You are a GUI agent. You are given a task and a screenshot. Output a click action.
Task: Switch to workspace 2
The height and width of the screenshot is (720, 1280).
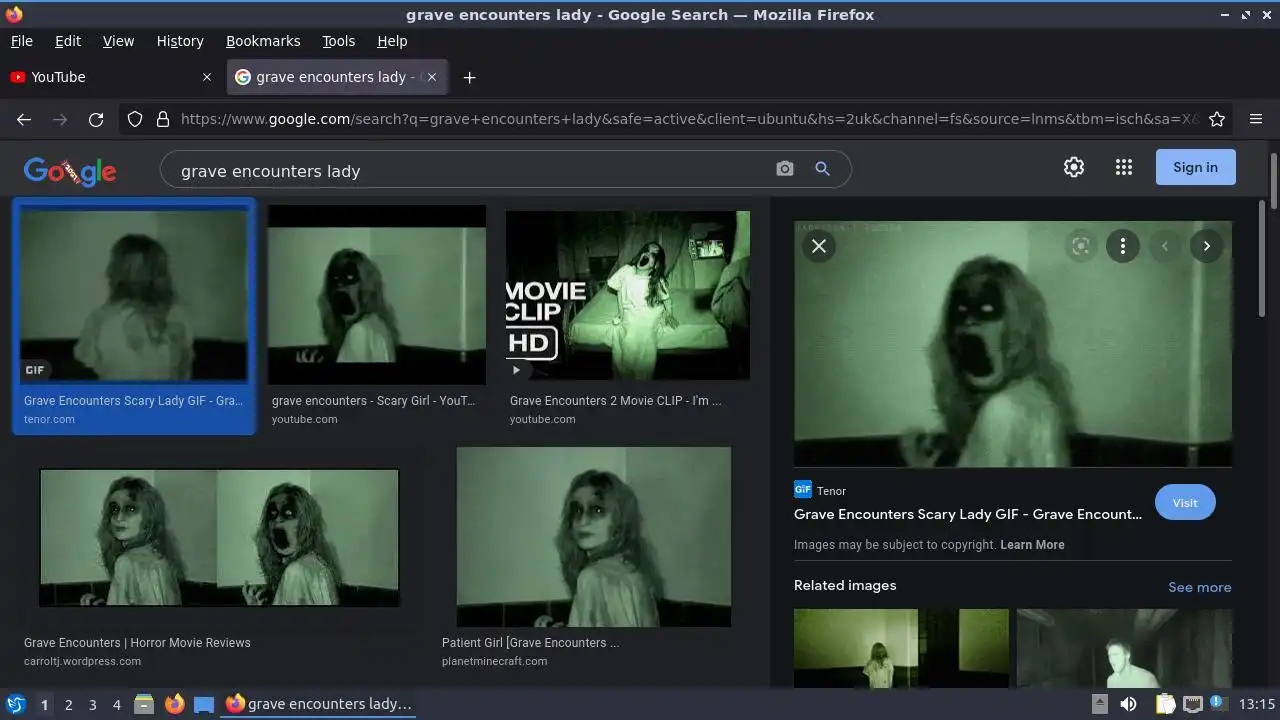coord(68,704)
